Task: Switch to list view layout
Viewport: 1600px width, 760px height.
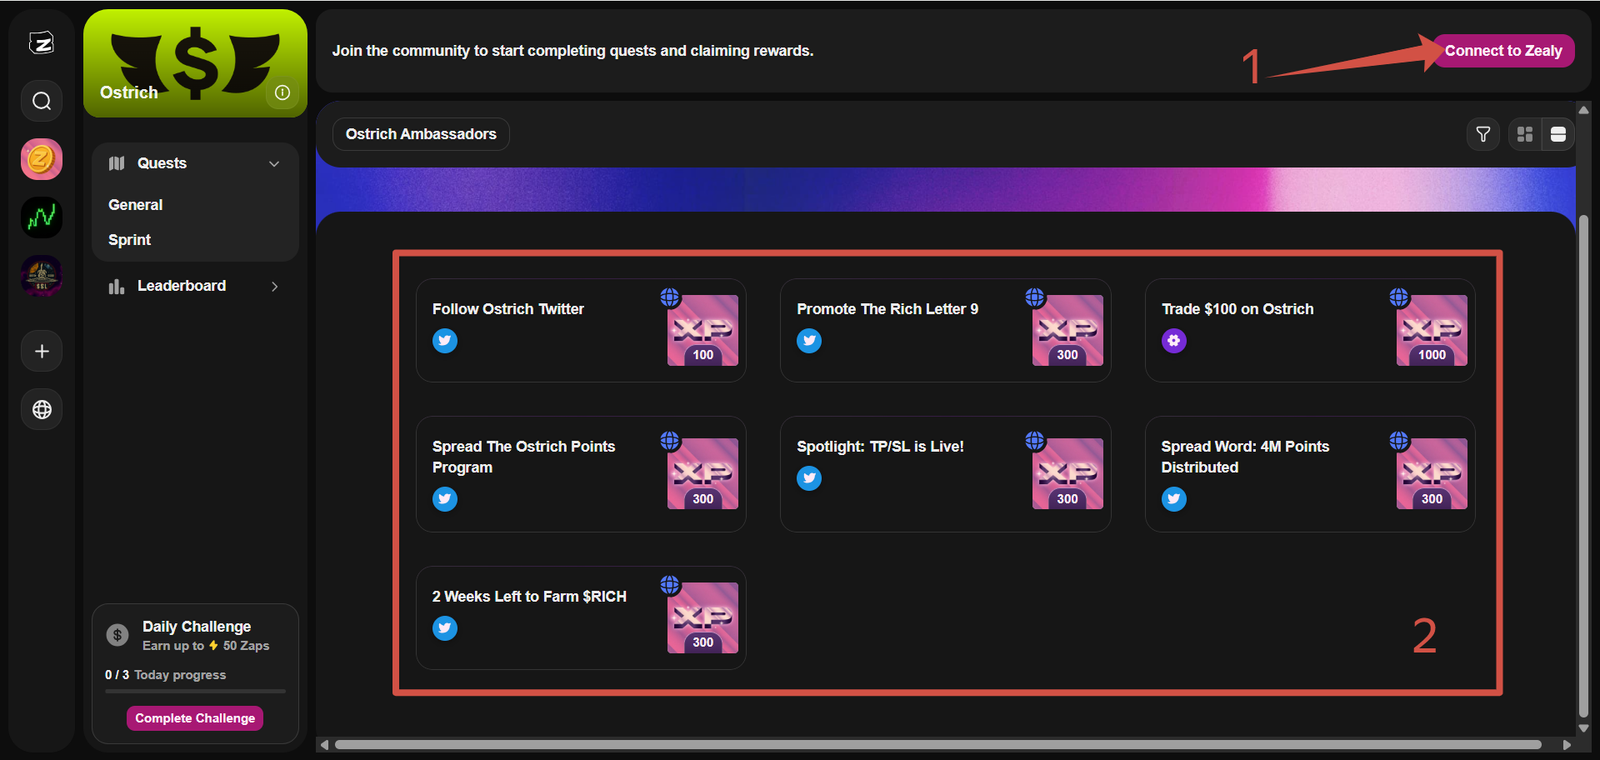Action: click(x=1558, y=134)
